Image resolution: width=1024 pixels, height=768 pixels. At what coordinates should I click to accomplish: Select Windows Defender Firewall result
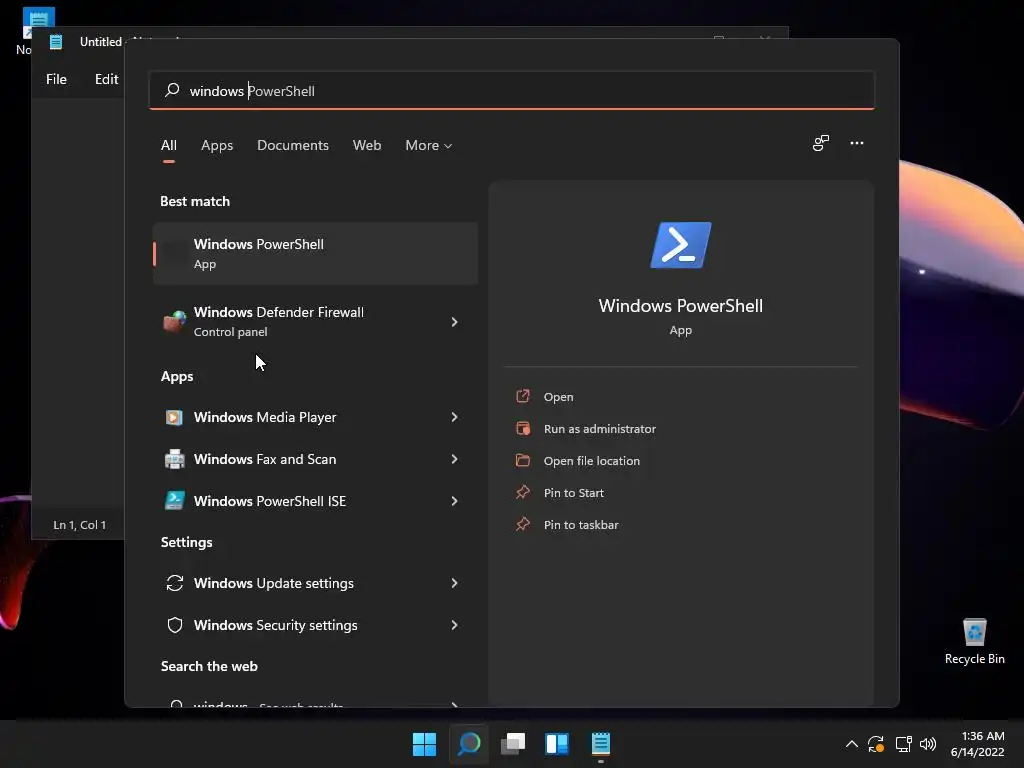[315, 322]
